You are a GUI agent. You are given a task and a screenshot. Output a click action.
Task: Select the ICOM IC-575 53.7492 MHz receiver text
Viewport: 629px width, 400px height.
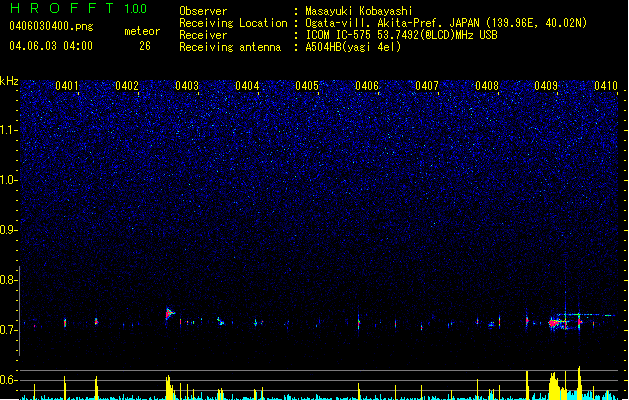tap(402, 35)
